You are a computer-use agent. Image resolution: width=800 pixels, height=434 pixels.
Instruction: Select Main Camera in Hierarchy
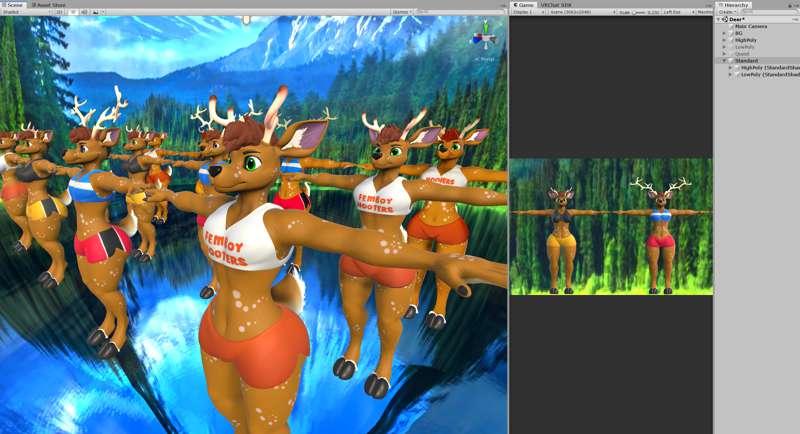point(751,27)
